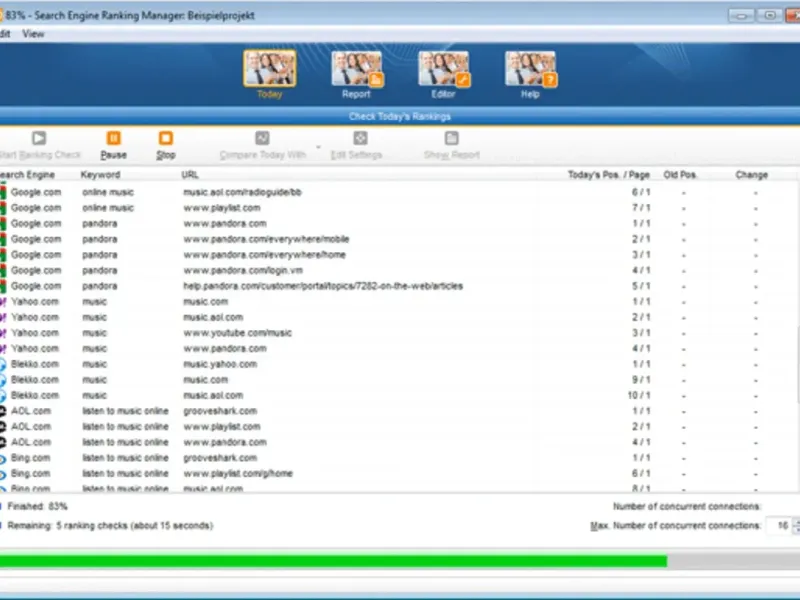Viewport: 800px width, 600px height.
Task: Select the www.pandora.com/everywhere/home row
Action: click(x=398, y=255)
